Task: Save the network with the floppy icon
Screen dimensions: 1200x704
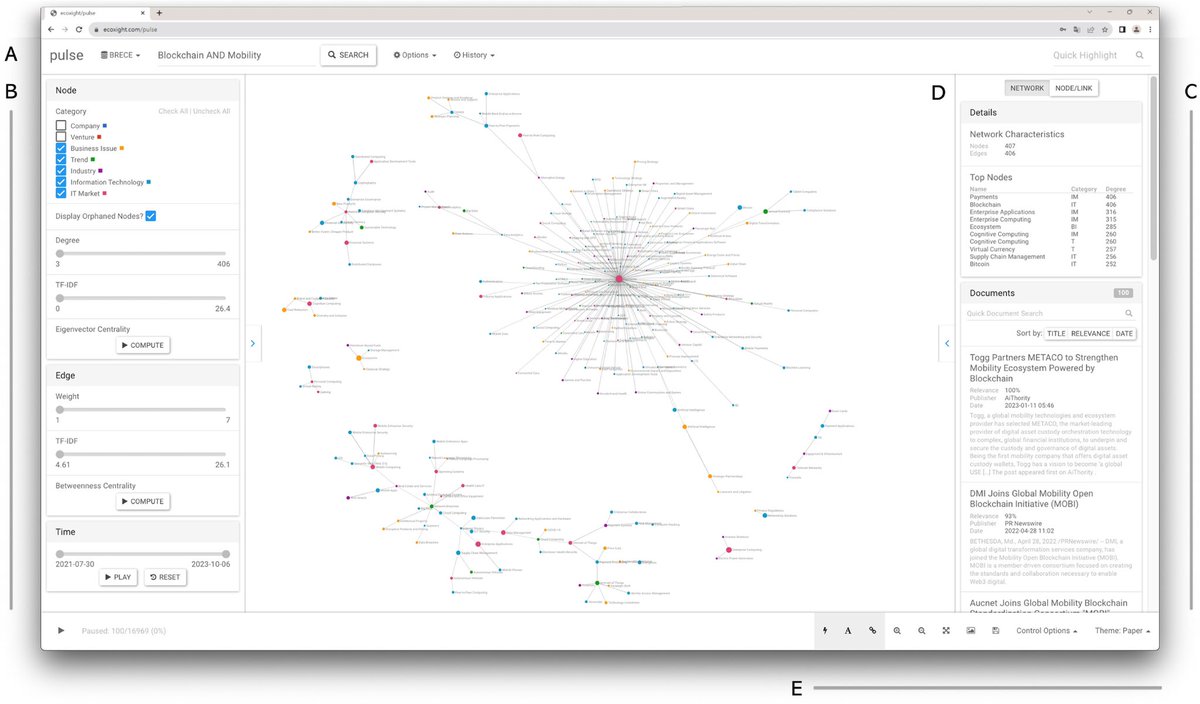Action: (995, 631)
